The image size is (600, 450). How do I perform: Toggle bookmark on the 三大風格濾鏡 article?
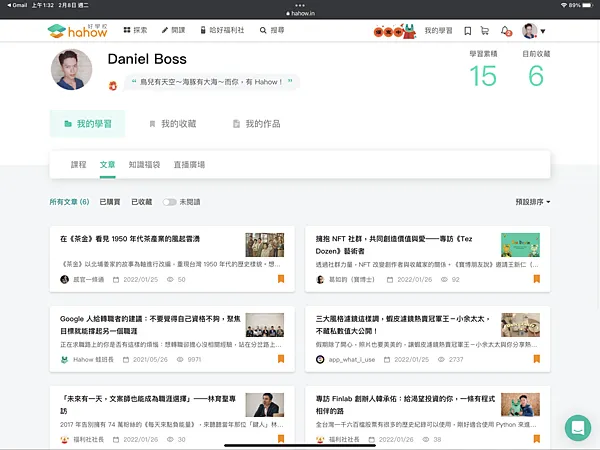pyautogui.click(x=536, y=359)
